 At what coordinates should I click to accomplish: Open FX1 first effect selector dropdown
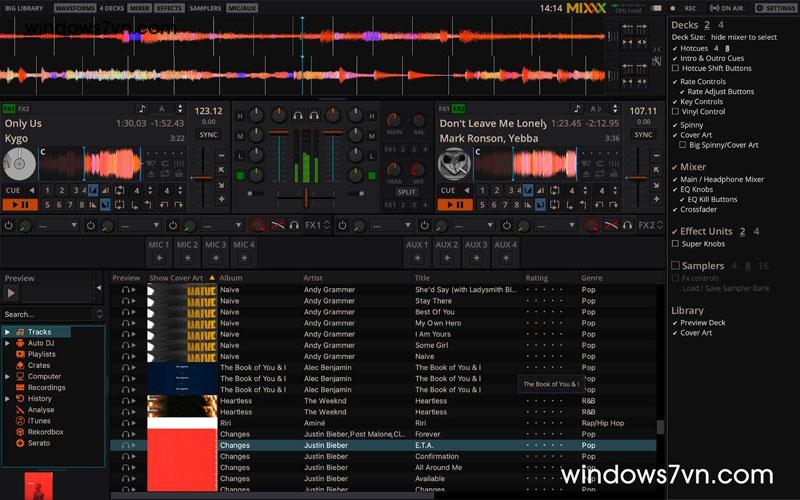point(58,225)
